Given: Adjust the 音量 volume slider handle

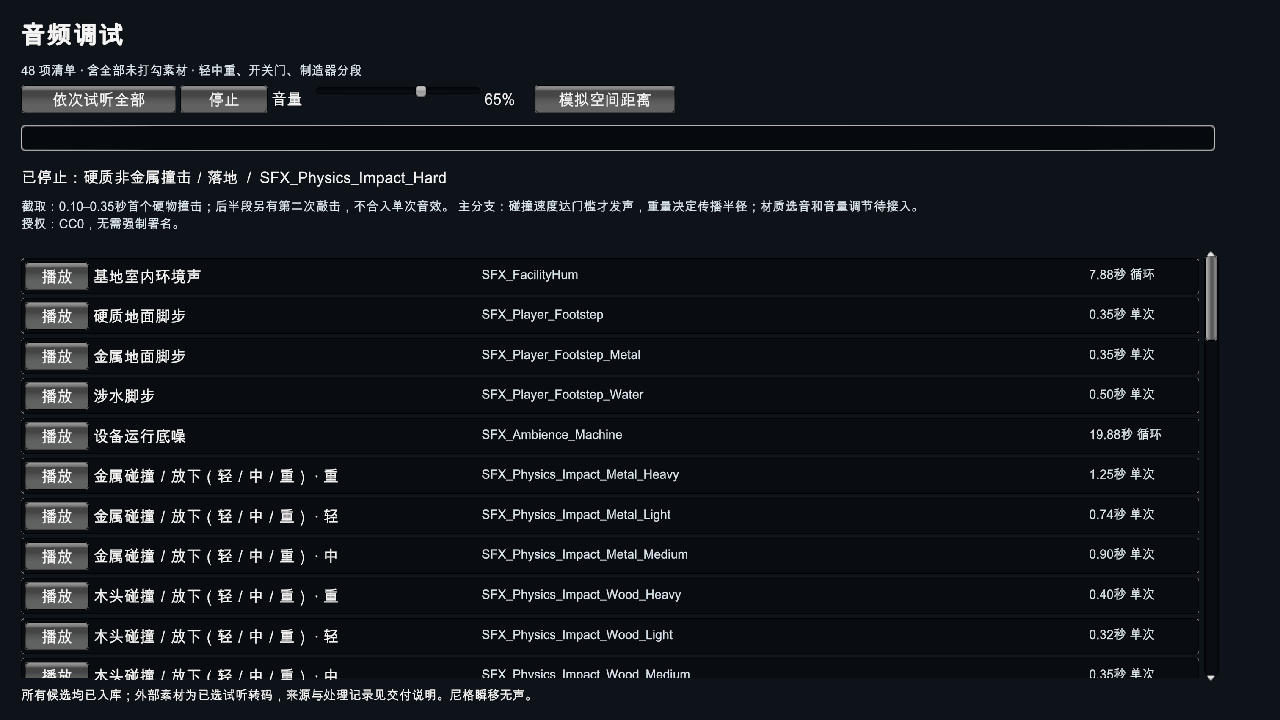Looking at the screenshot, I should click(421, 91).
